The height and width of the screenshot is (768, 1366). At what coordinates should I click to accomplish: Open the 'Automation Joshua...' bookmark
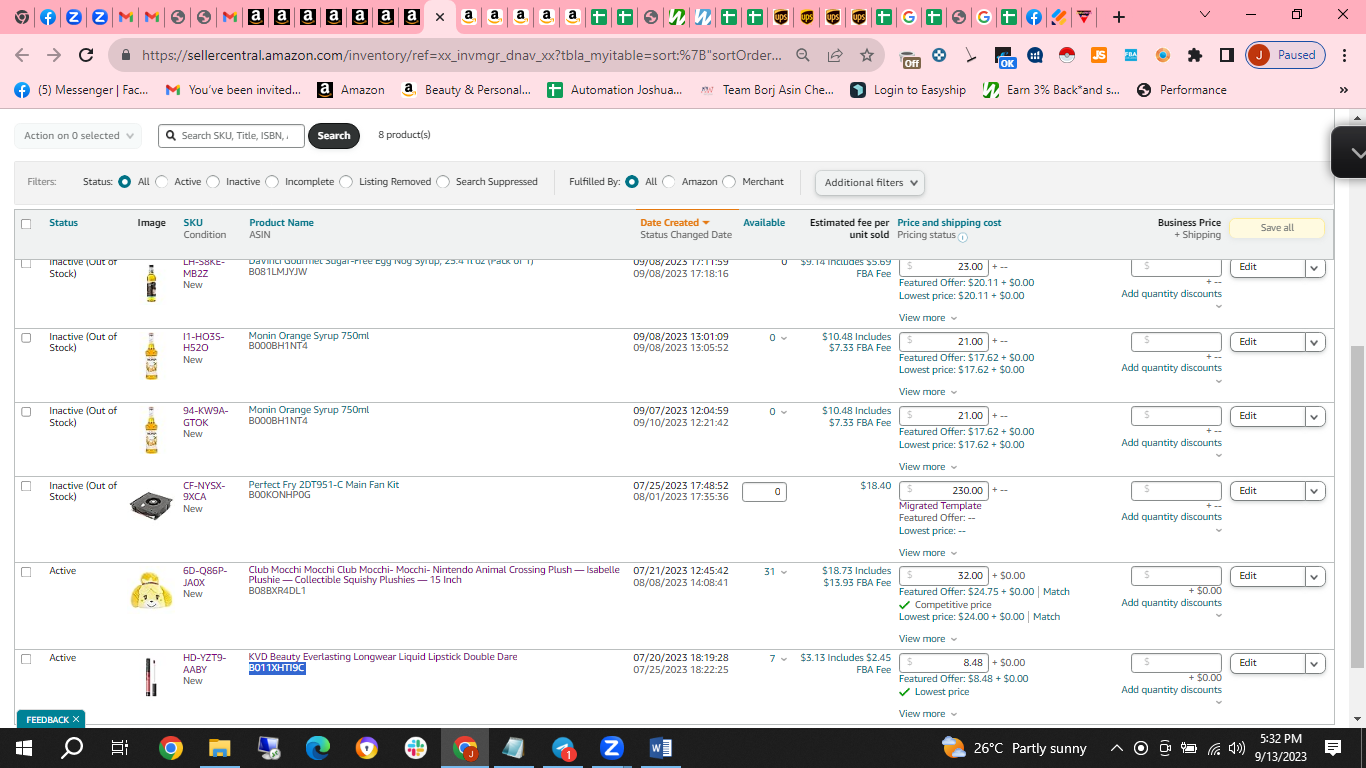[x=615, y=90]
